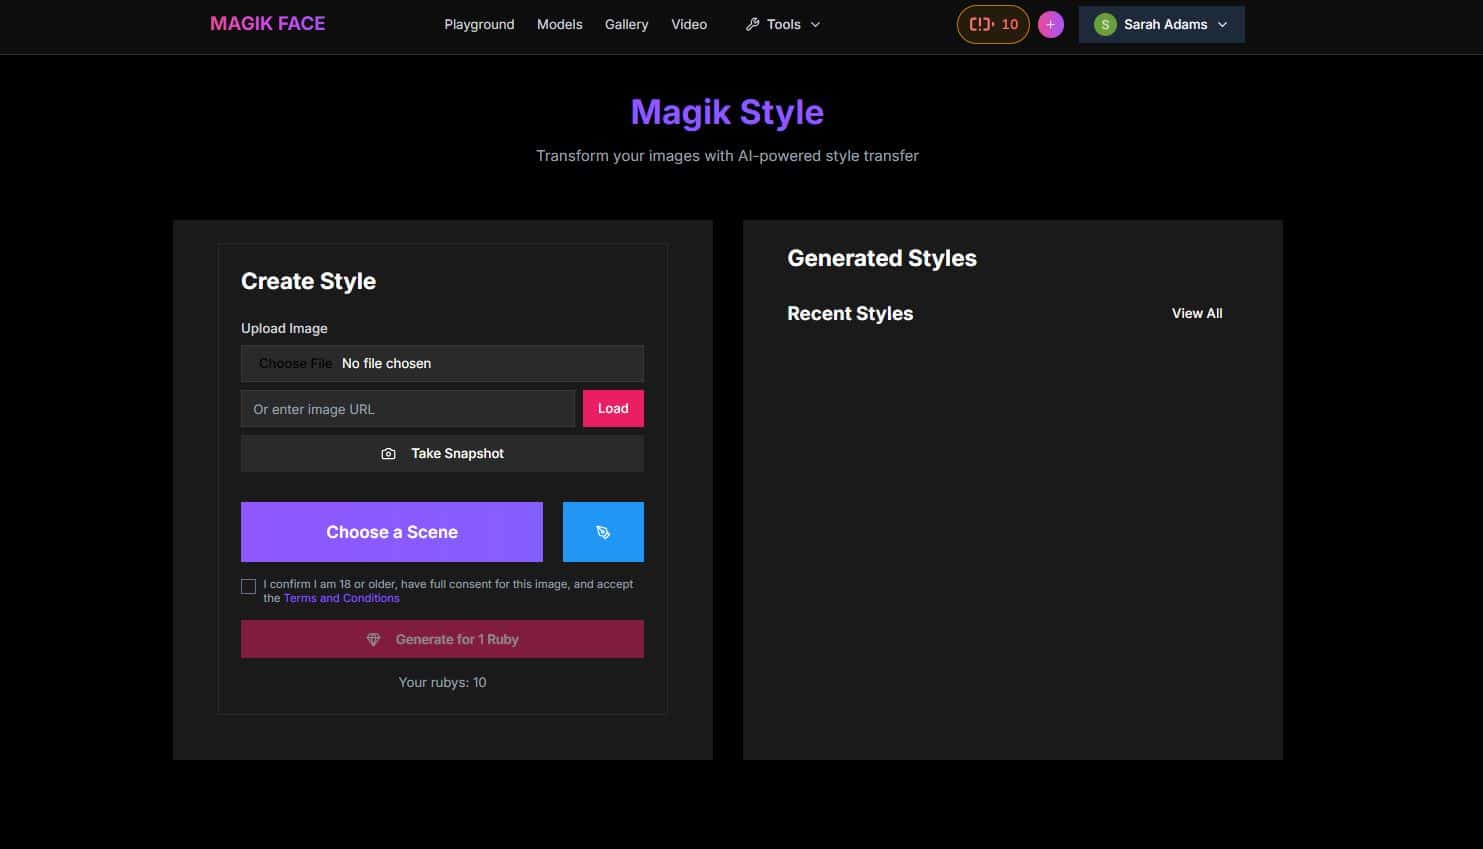Click the 'Your rubys: 10' text
The width and height of the screenshot is (1483, 849).
(x=442, y=682)
